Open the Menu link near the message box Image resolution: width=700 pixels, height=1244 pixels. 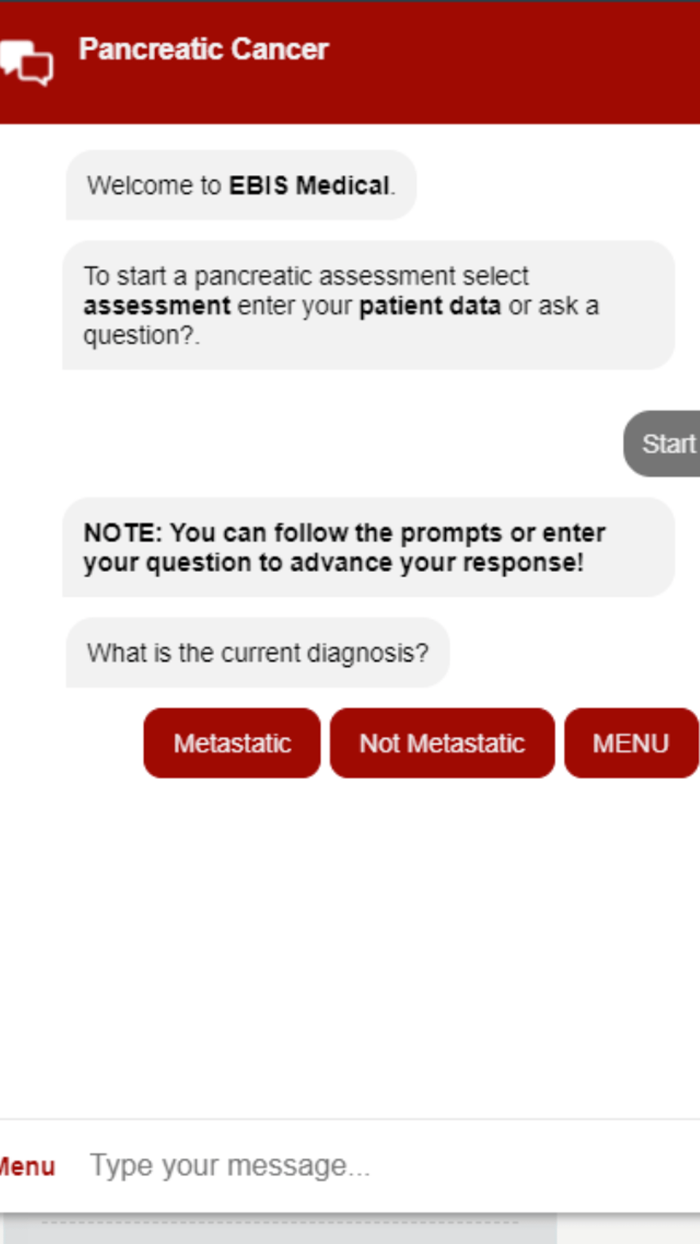27,1166
